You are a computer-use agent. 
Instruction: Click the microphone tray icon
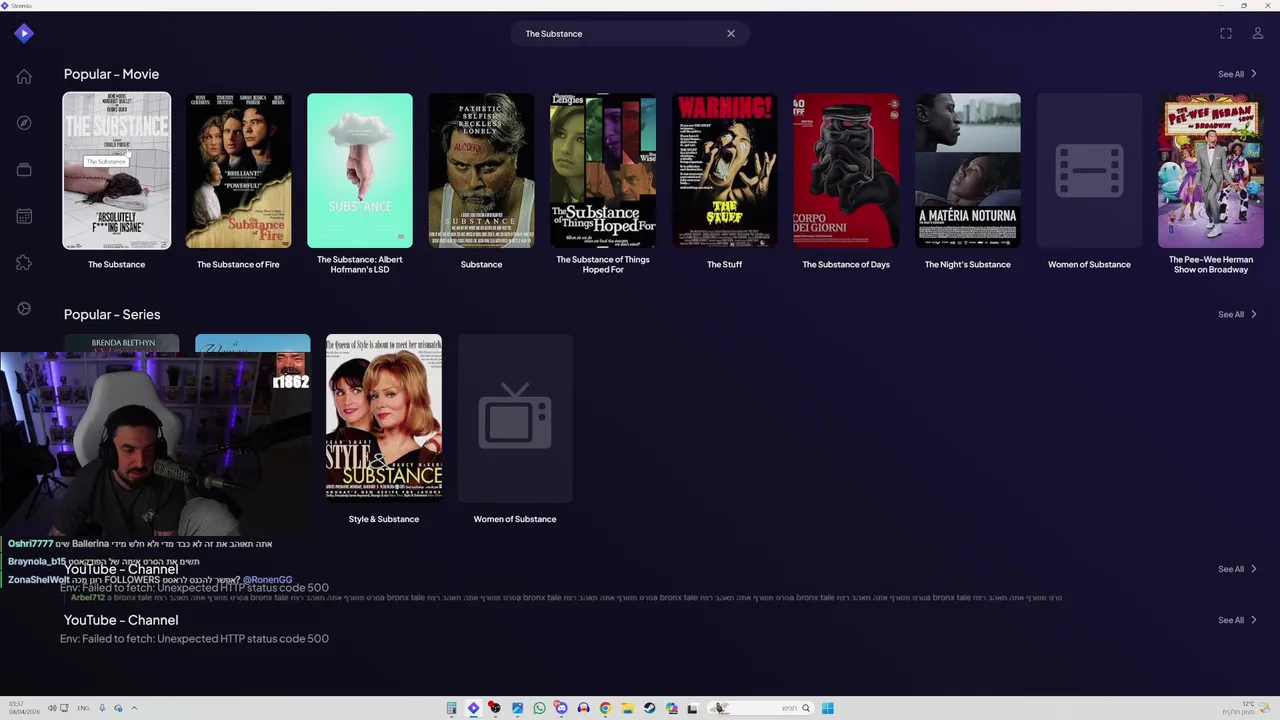coord(102,708)
